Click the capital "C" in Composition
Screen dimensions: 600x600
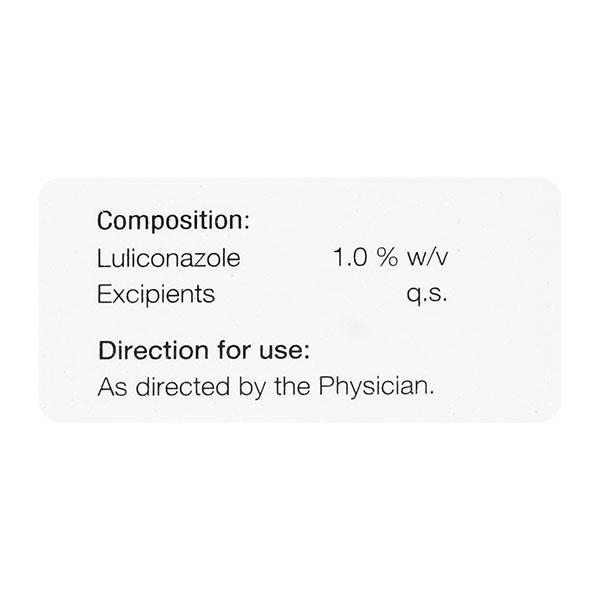tap(105, 219)
